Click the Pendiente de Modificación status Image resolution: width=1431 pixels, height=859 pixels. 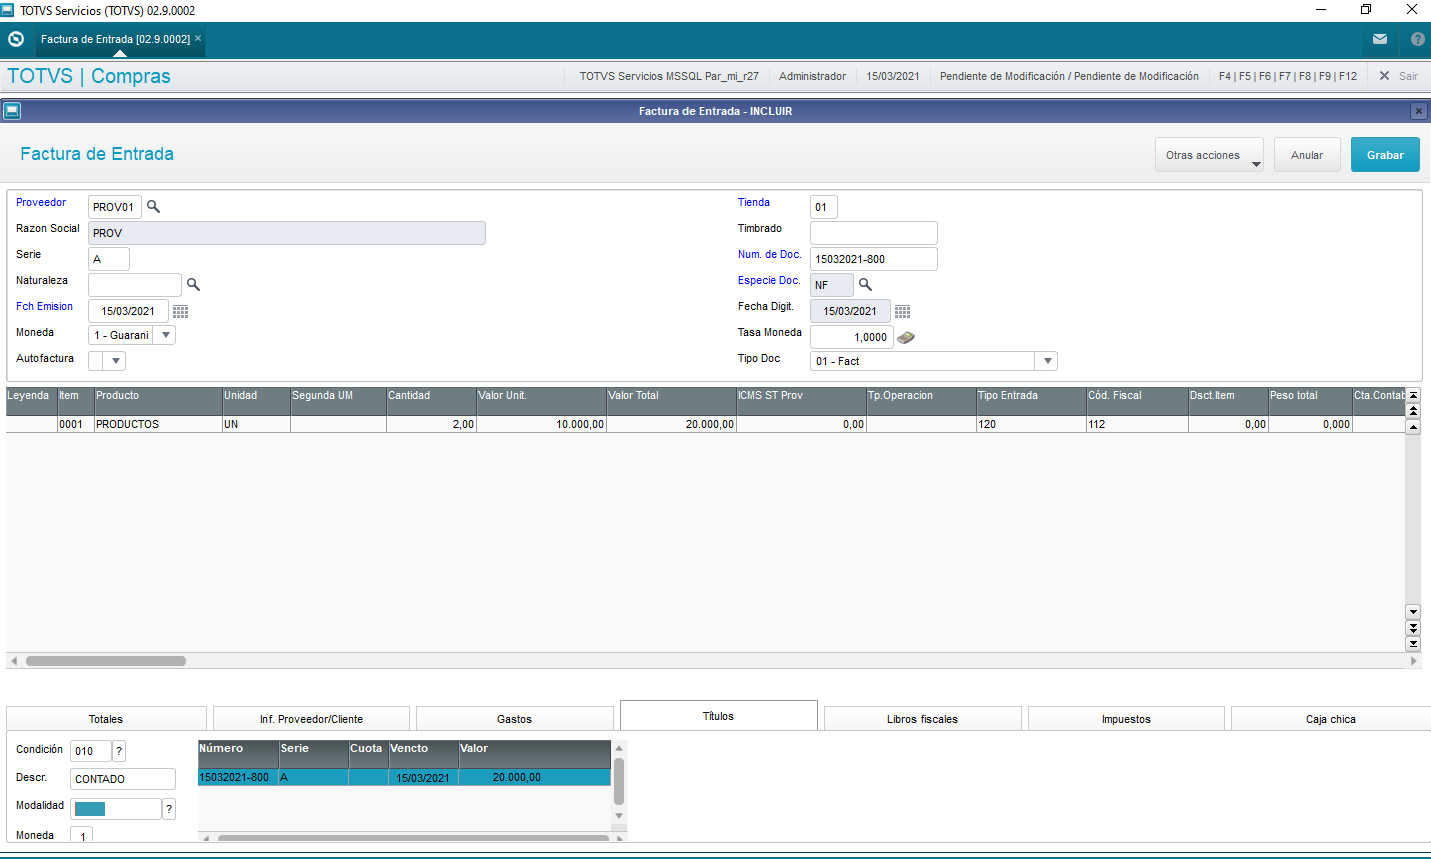pos(1069,76)
